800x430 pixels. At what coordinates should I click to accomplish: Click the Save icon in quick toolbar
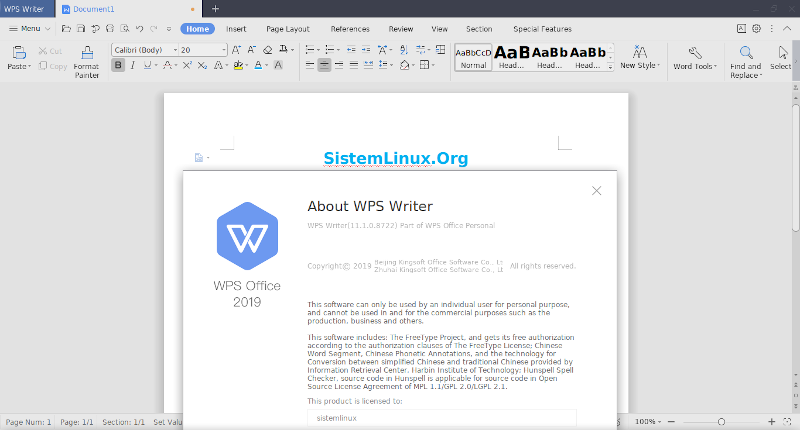[x=81, y=29]
